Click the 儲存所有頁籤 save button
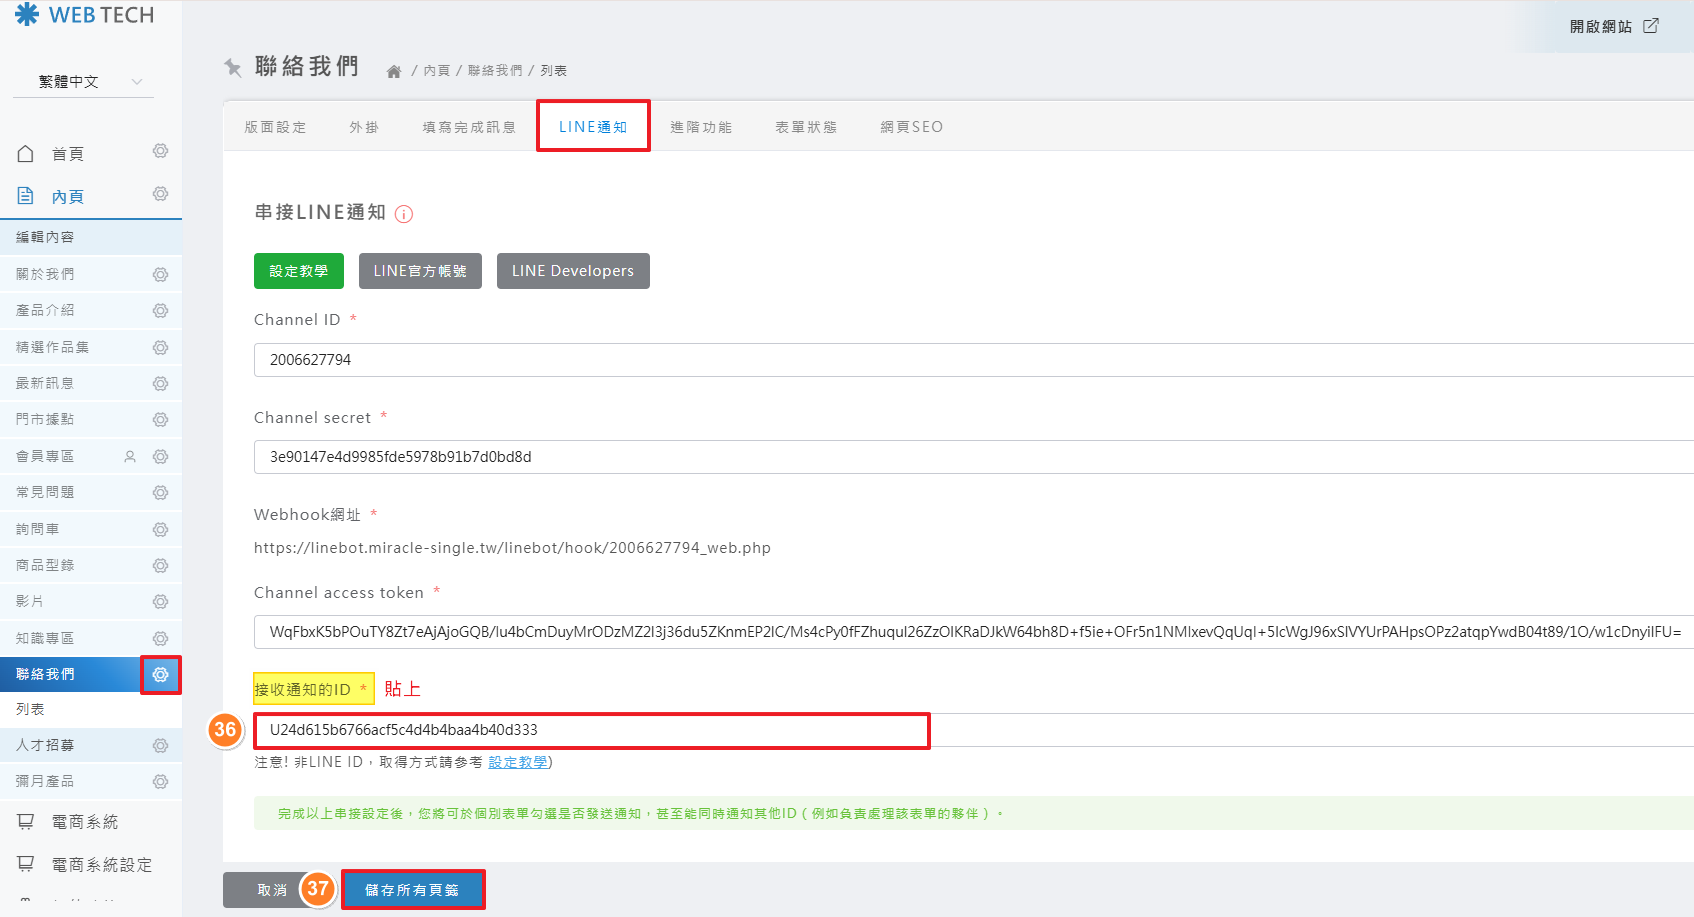Image resolution: width=1694 pixels, height=917 pixels. coord(412,890)
